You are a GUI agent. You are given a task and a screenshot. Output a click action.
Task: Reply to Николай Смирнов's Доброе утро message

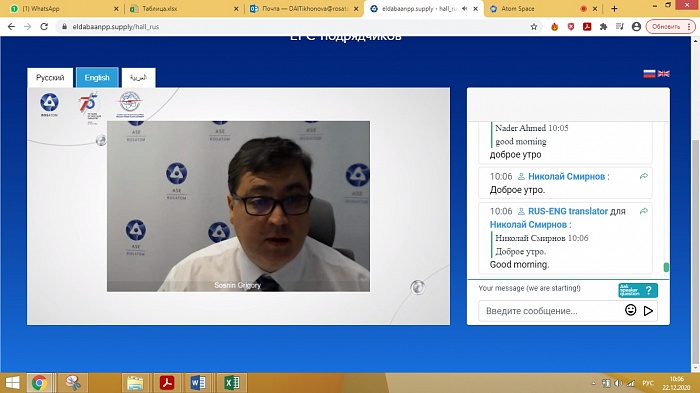pyautogui.click(x=643, y=176)
